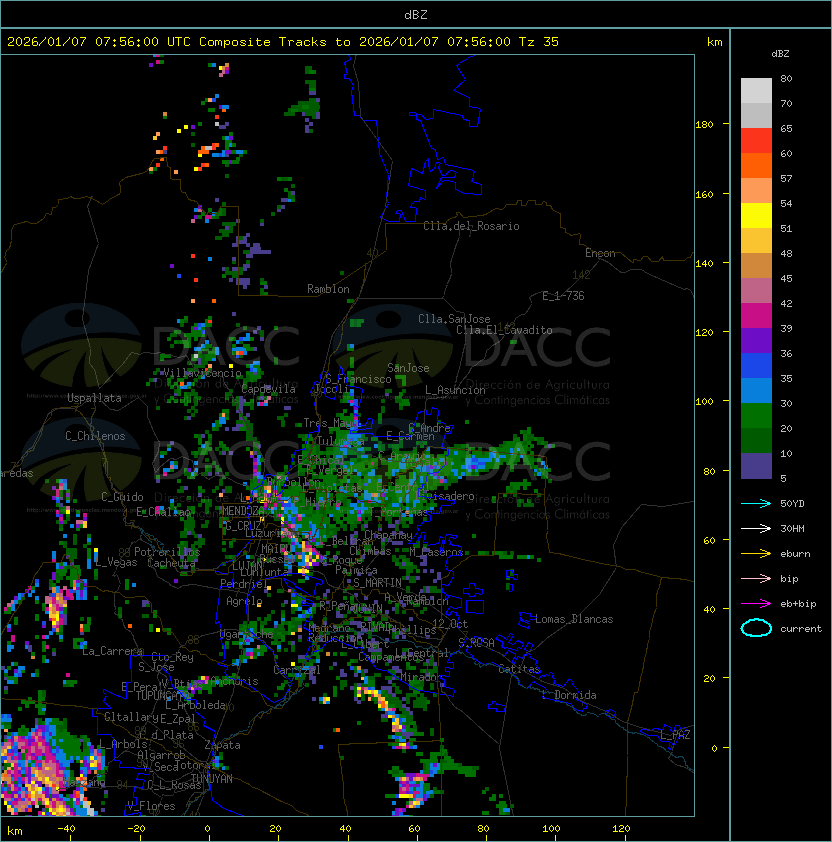The width and height of the screenshot is (832, 842).
Task: Click the L_Vegas label
Action: click(x=116, y=562)
